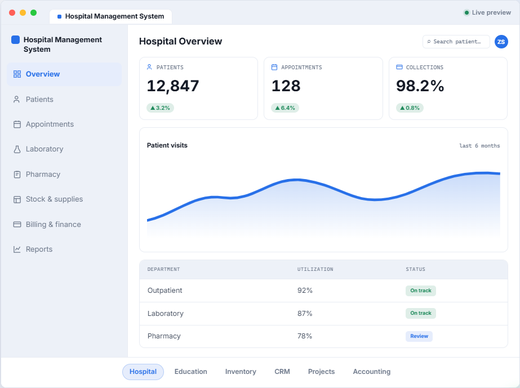
Task: Focus the Search patient field
Action: [x=456, y=42]
